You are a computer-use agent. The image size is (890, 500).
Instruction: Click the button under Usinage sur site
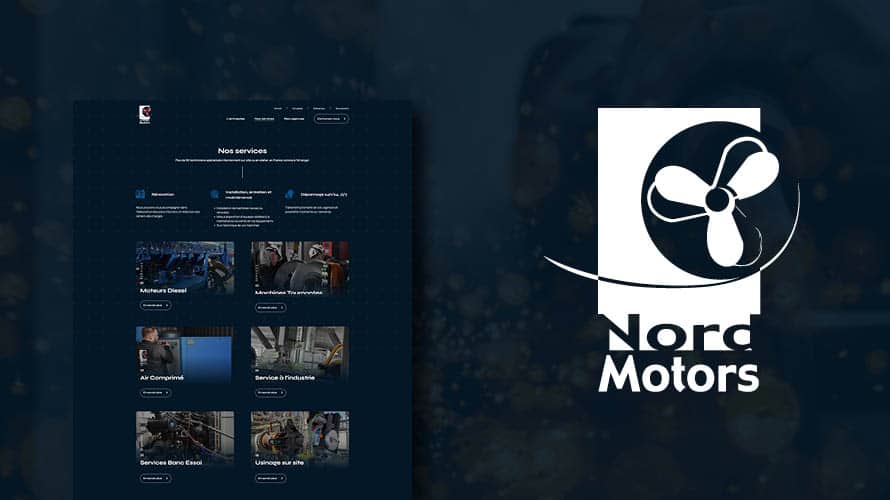pos(270,478)
